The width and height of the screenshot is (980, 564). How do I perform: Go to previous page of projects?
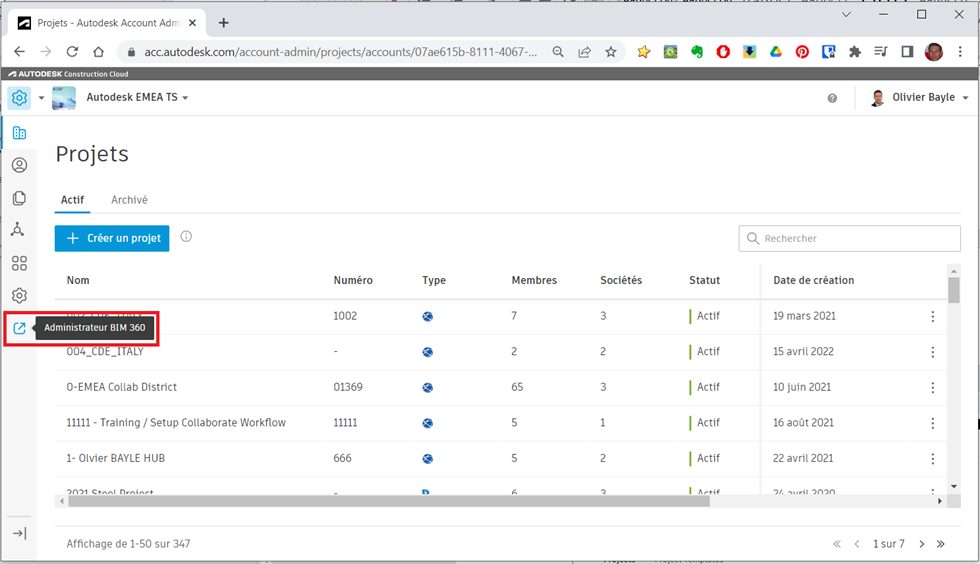pos(857,544)
